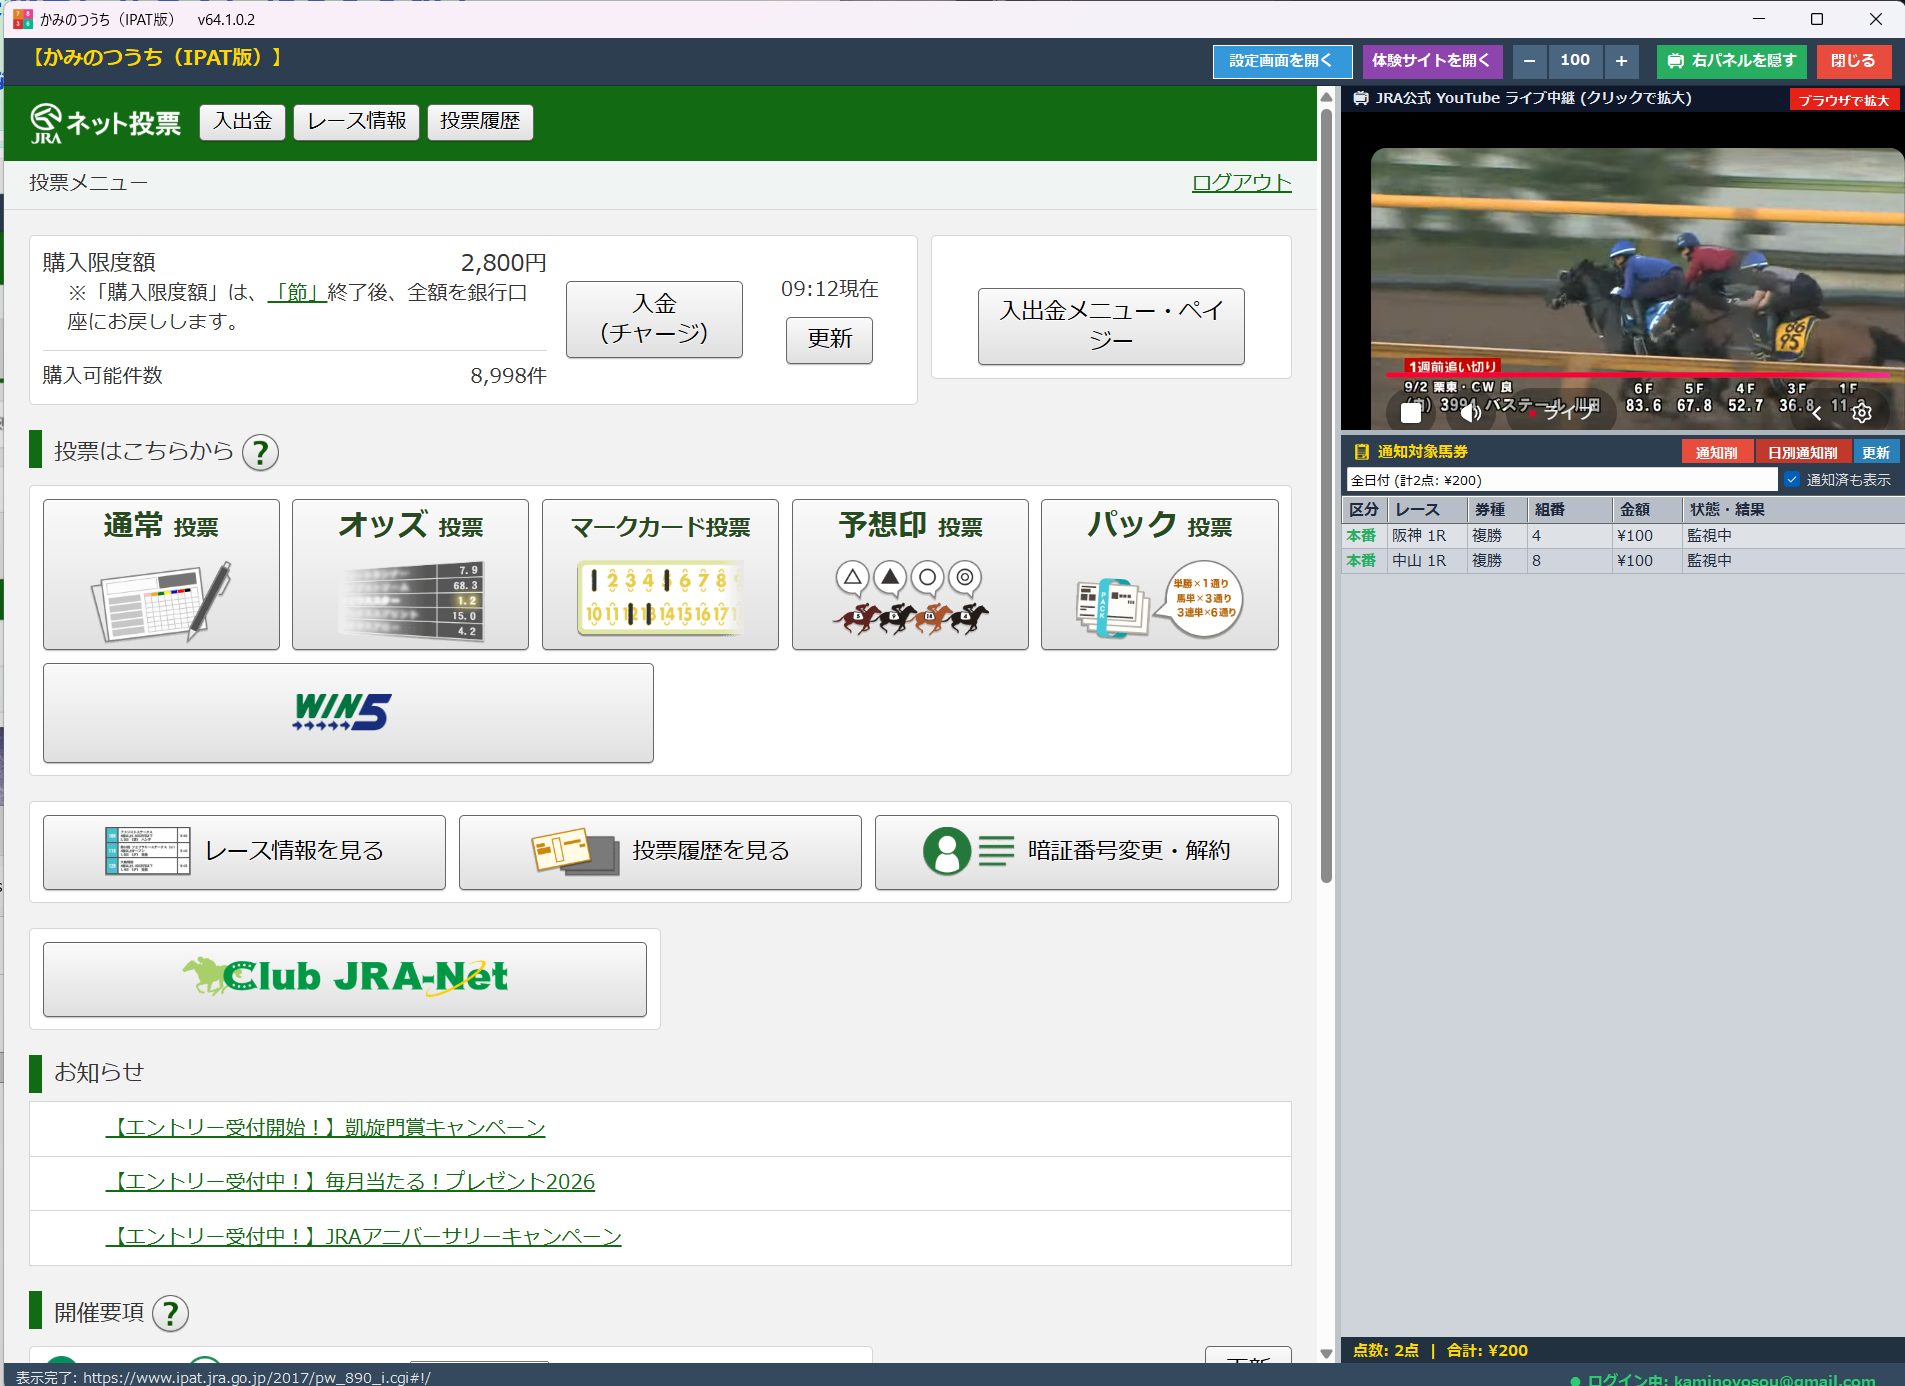Select the 中山 1R ticket row

click(1622, 561)
